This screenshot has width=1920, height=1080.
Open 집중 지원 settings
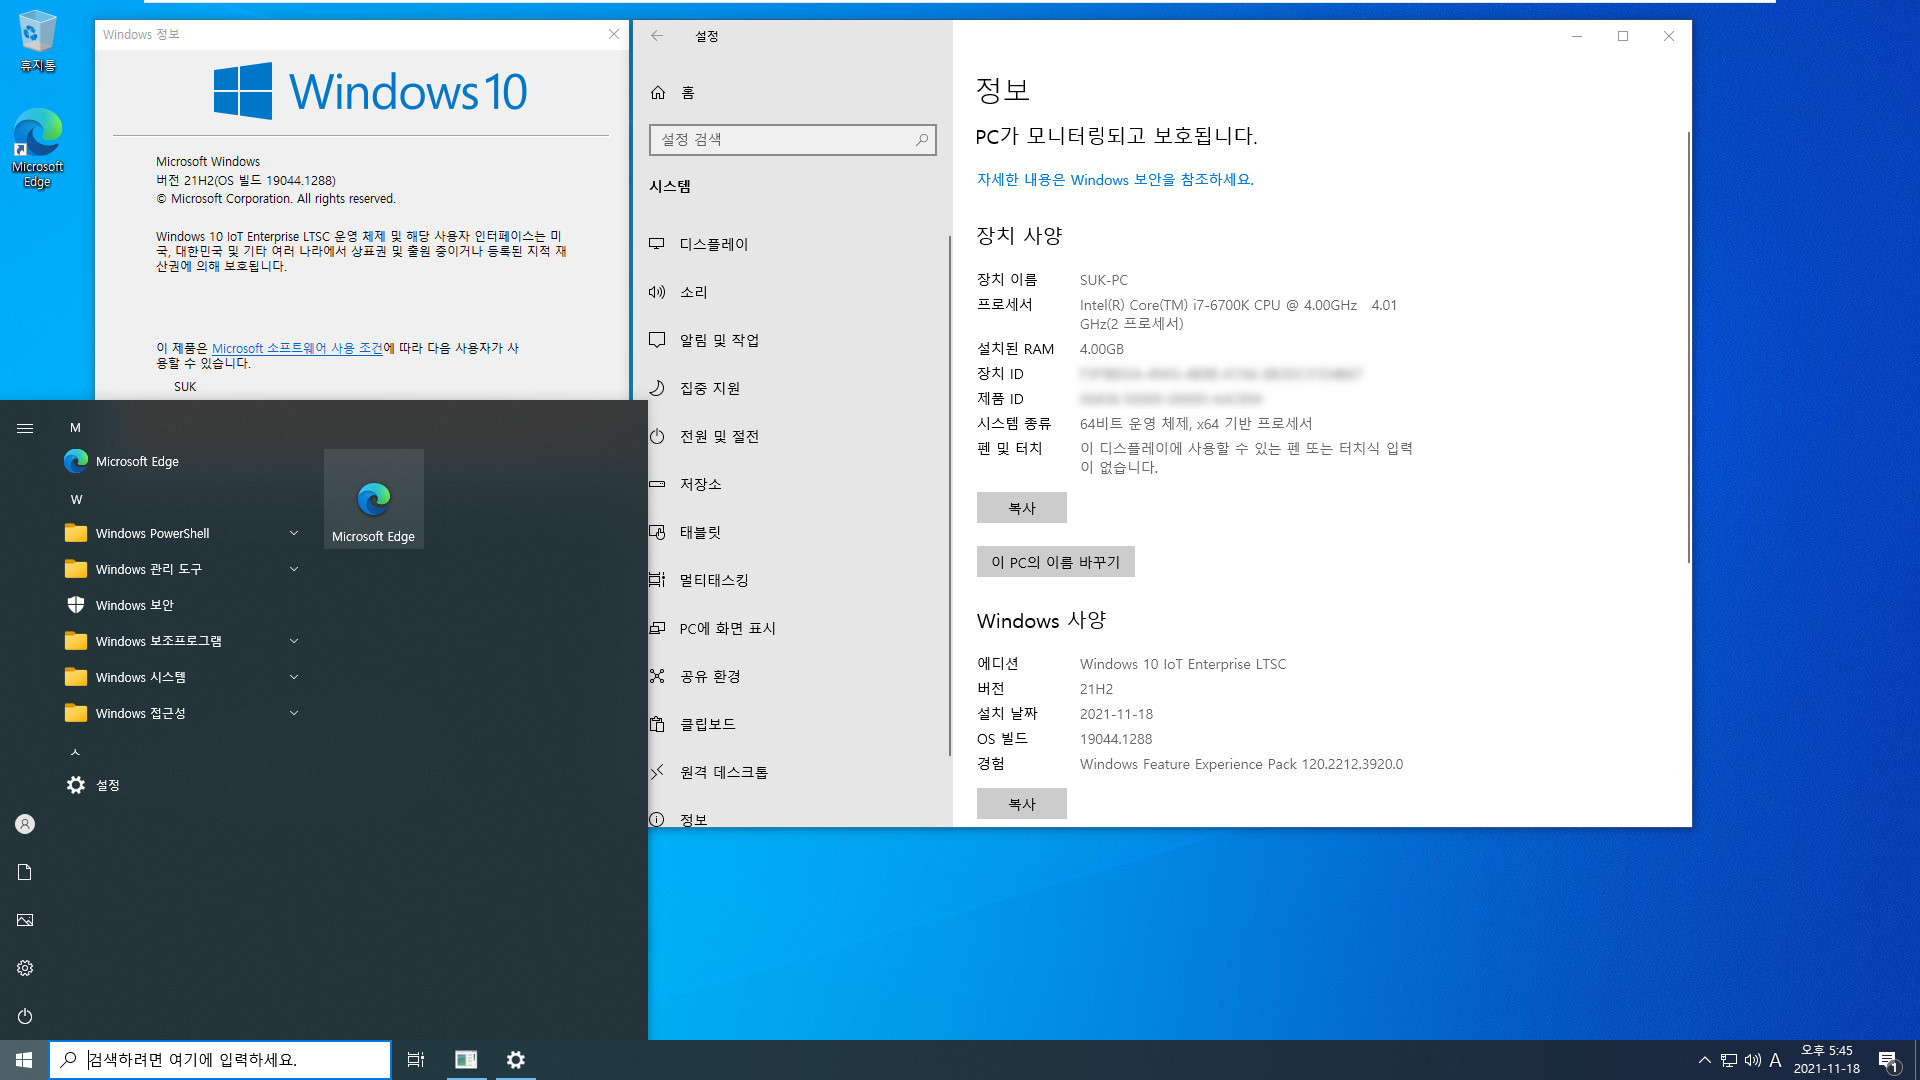(710, 387)
